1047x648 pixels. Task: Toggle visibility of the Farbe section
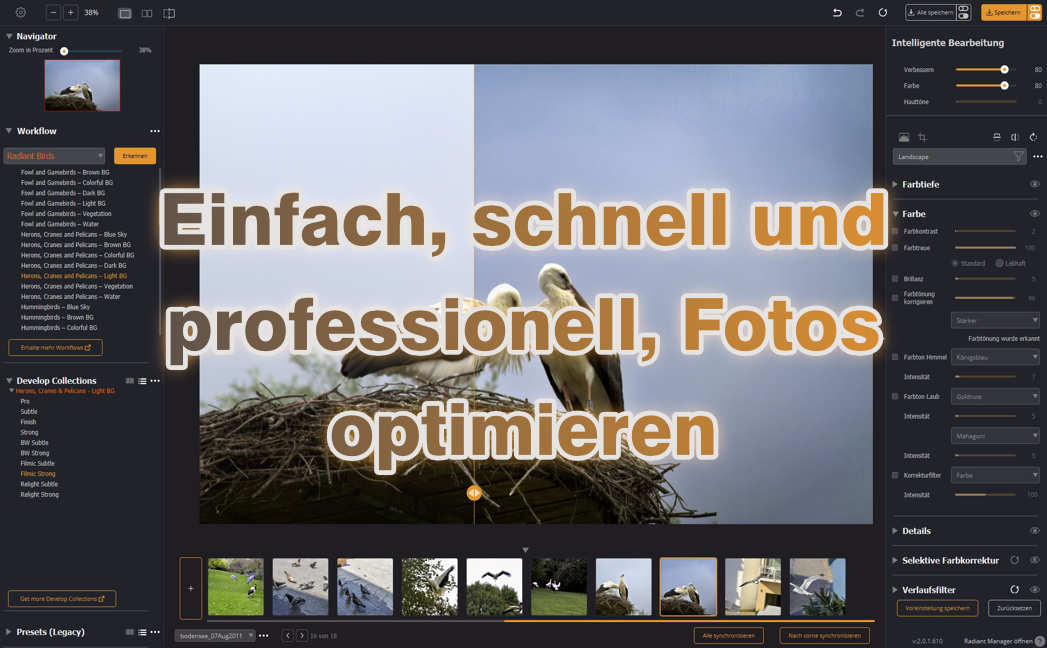point(1034,213)
